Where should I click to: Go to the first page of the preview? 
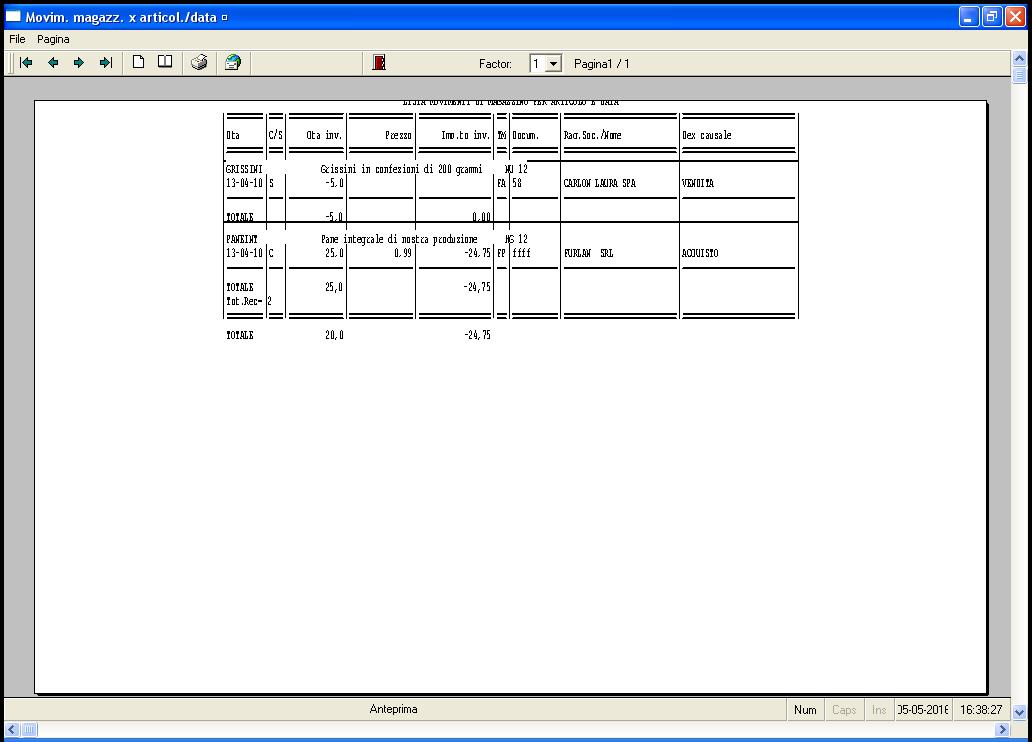pyautogui.click(x=27, y=63)
